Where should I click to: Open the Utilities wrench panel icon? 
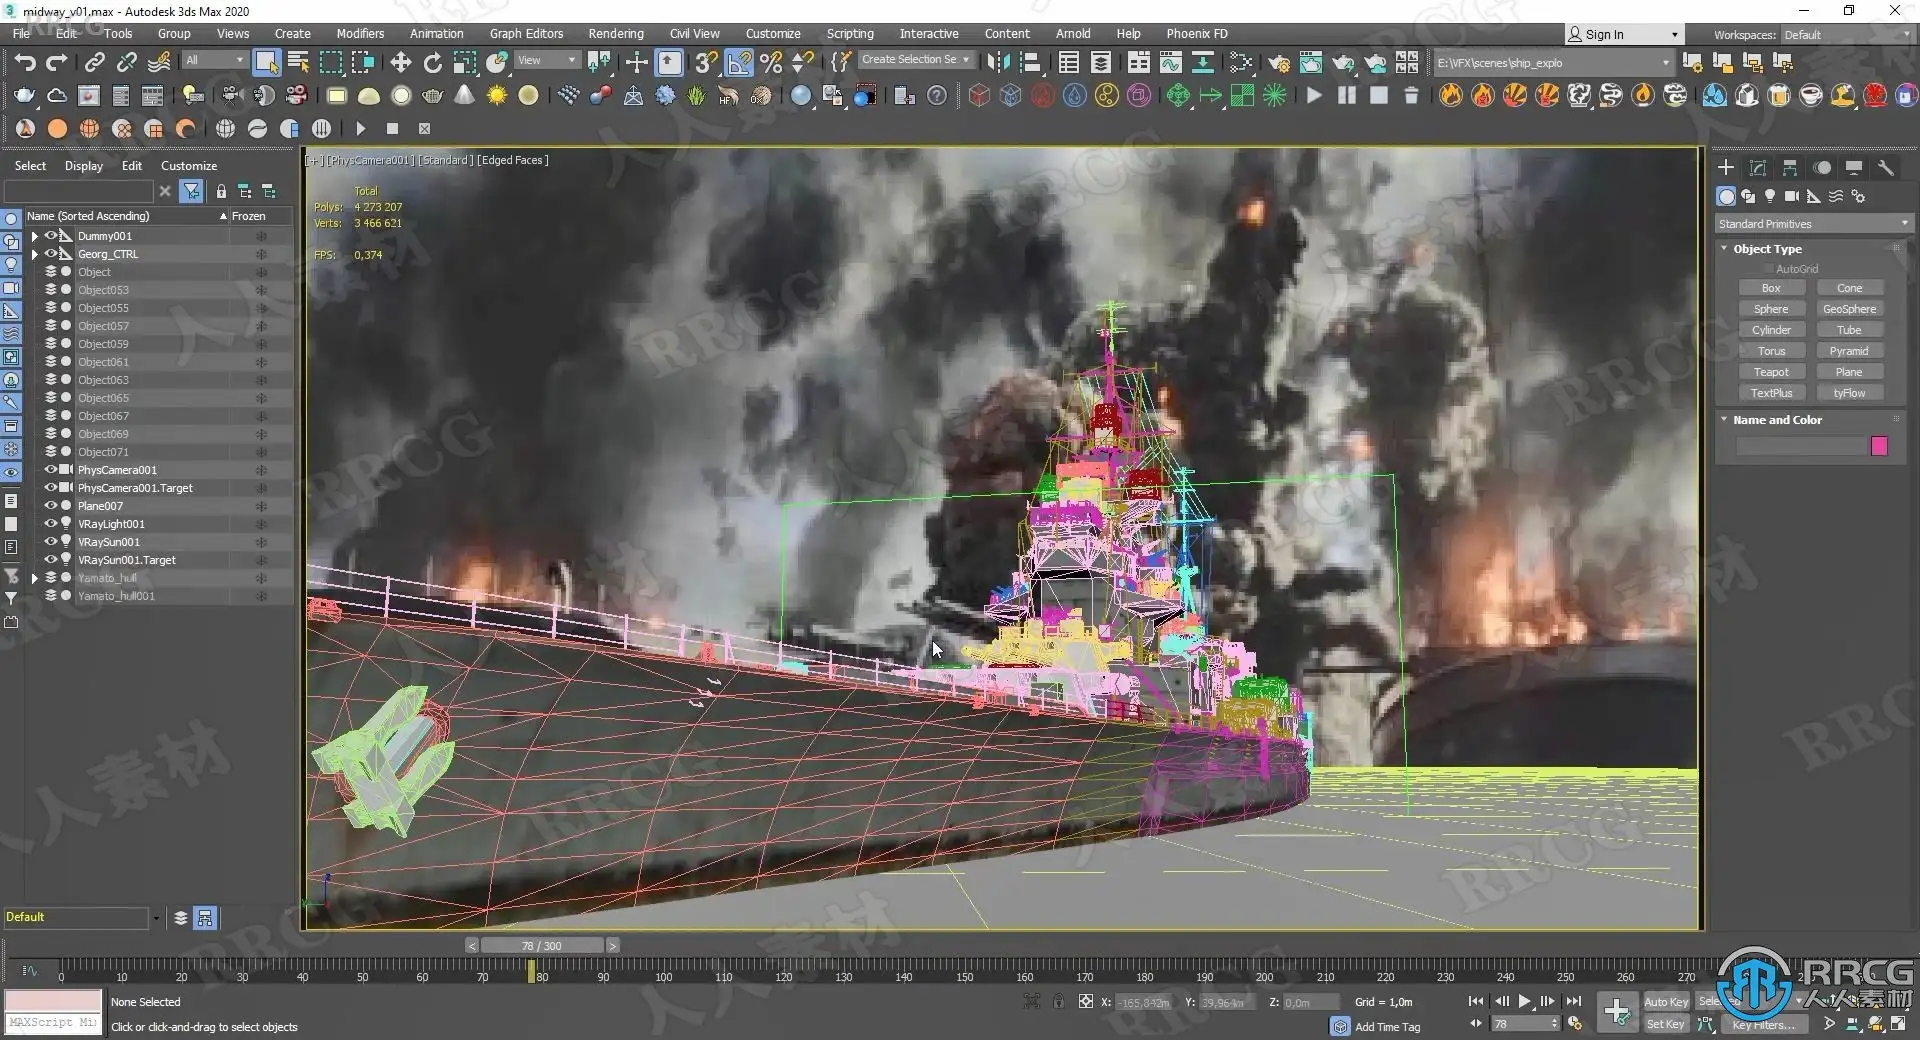pyautogui.click(x=1885, y=168)
